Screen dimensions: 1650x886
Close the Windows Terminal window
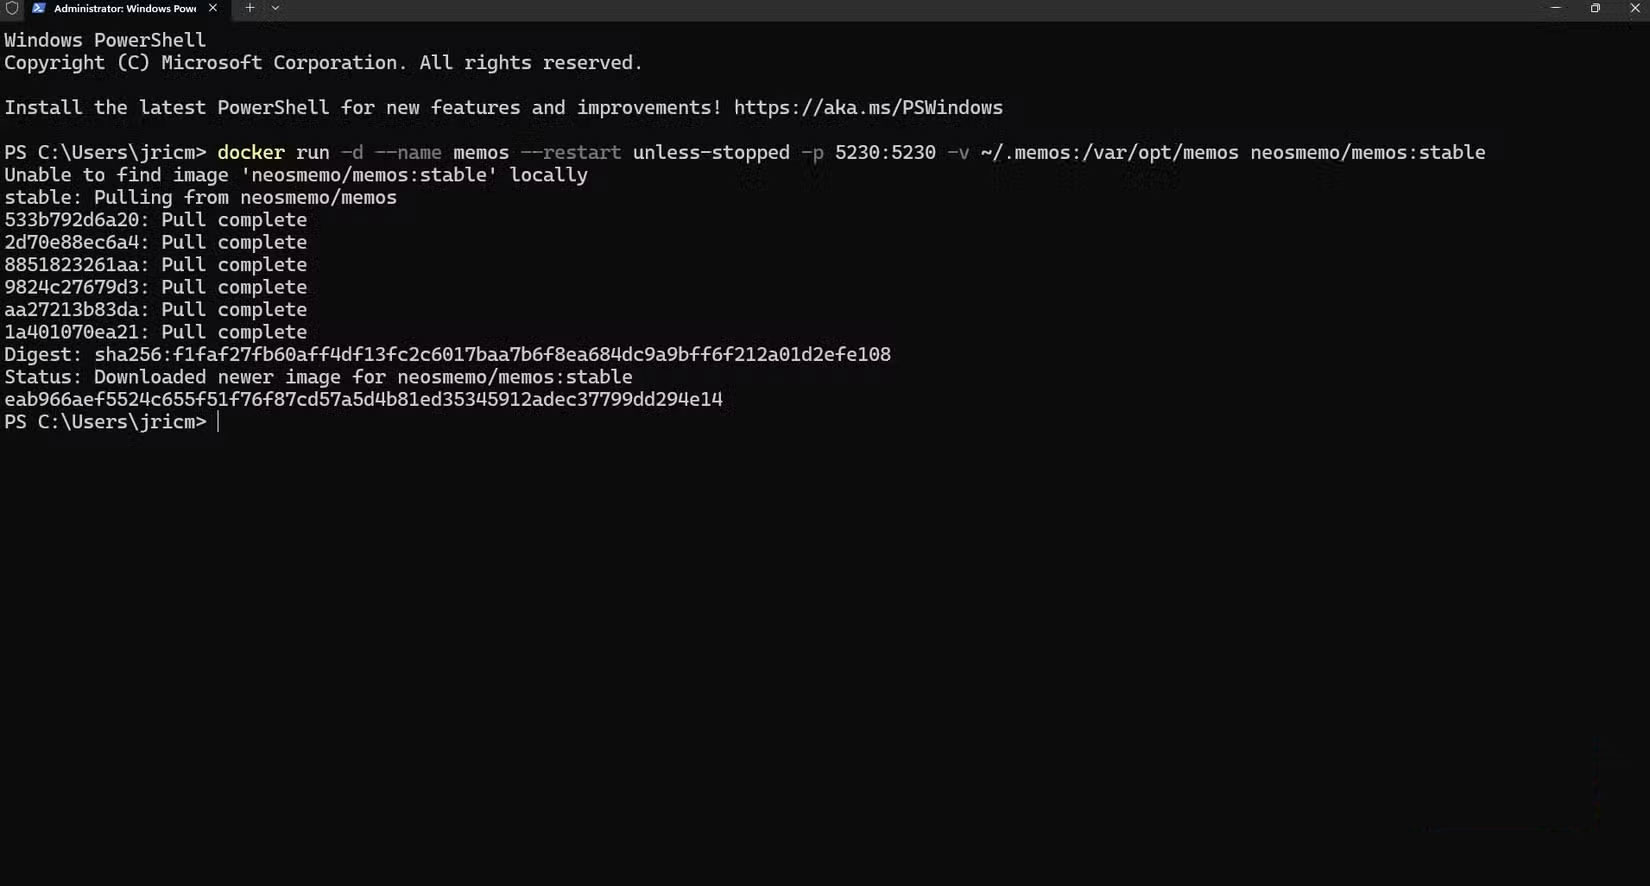point(1635,8)
